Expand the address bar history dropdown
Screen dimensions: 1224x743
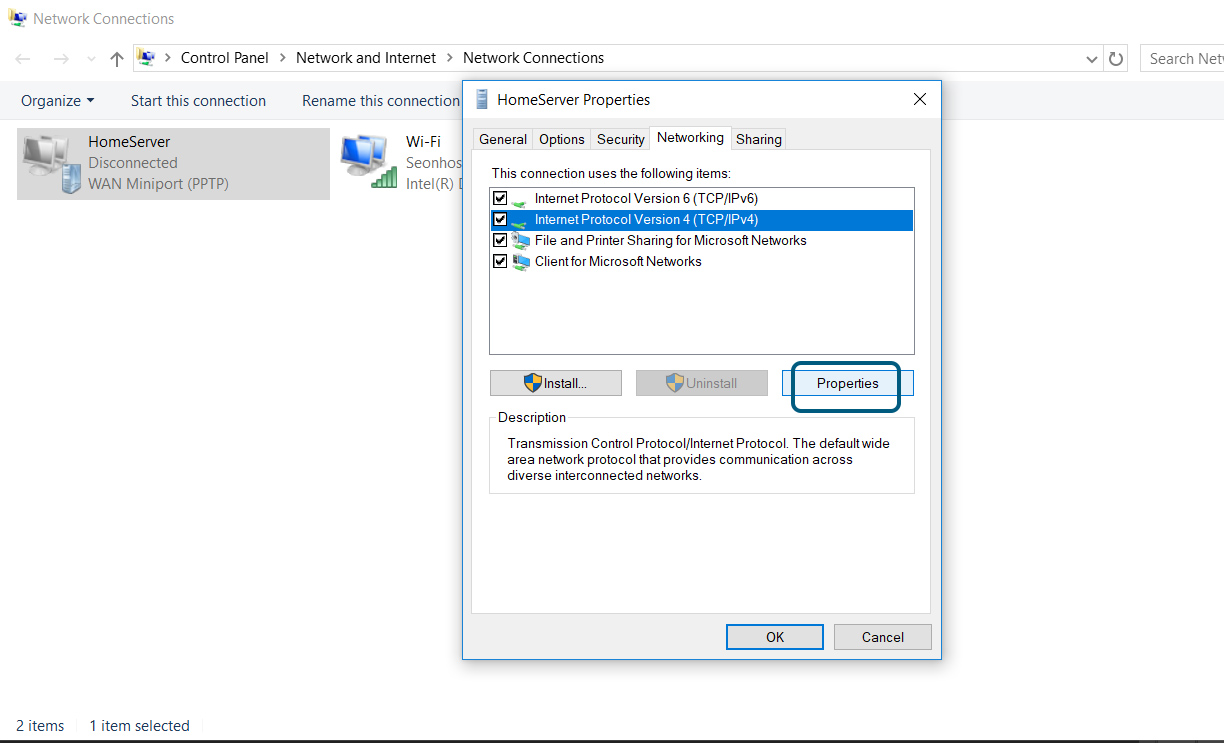[1092, 59]
